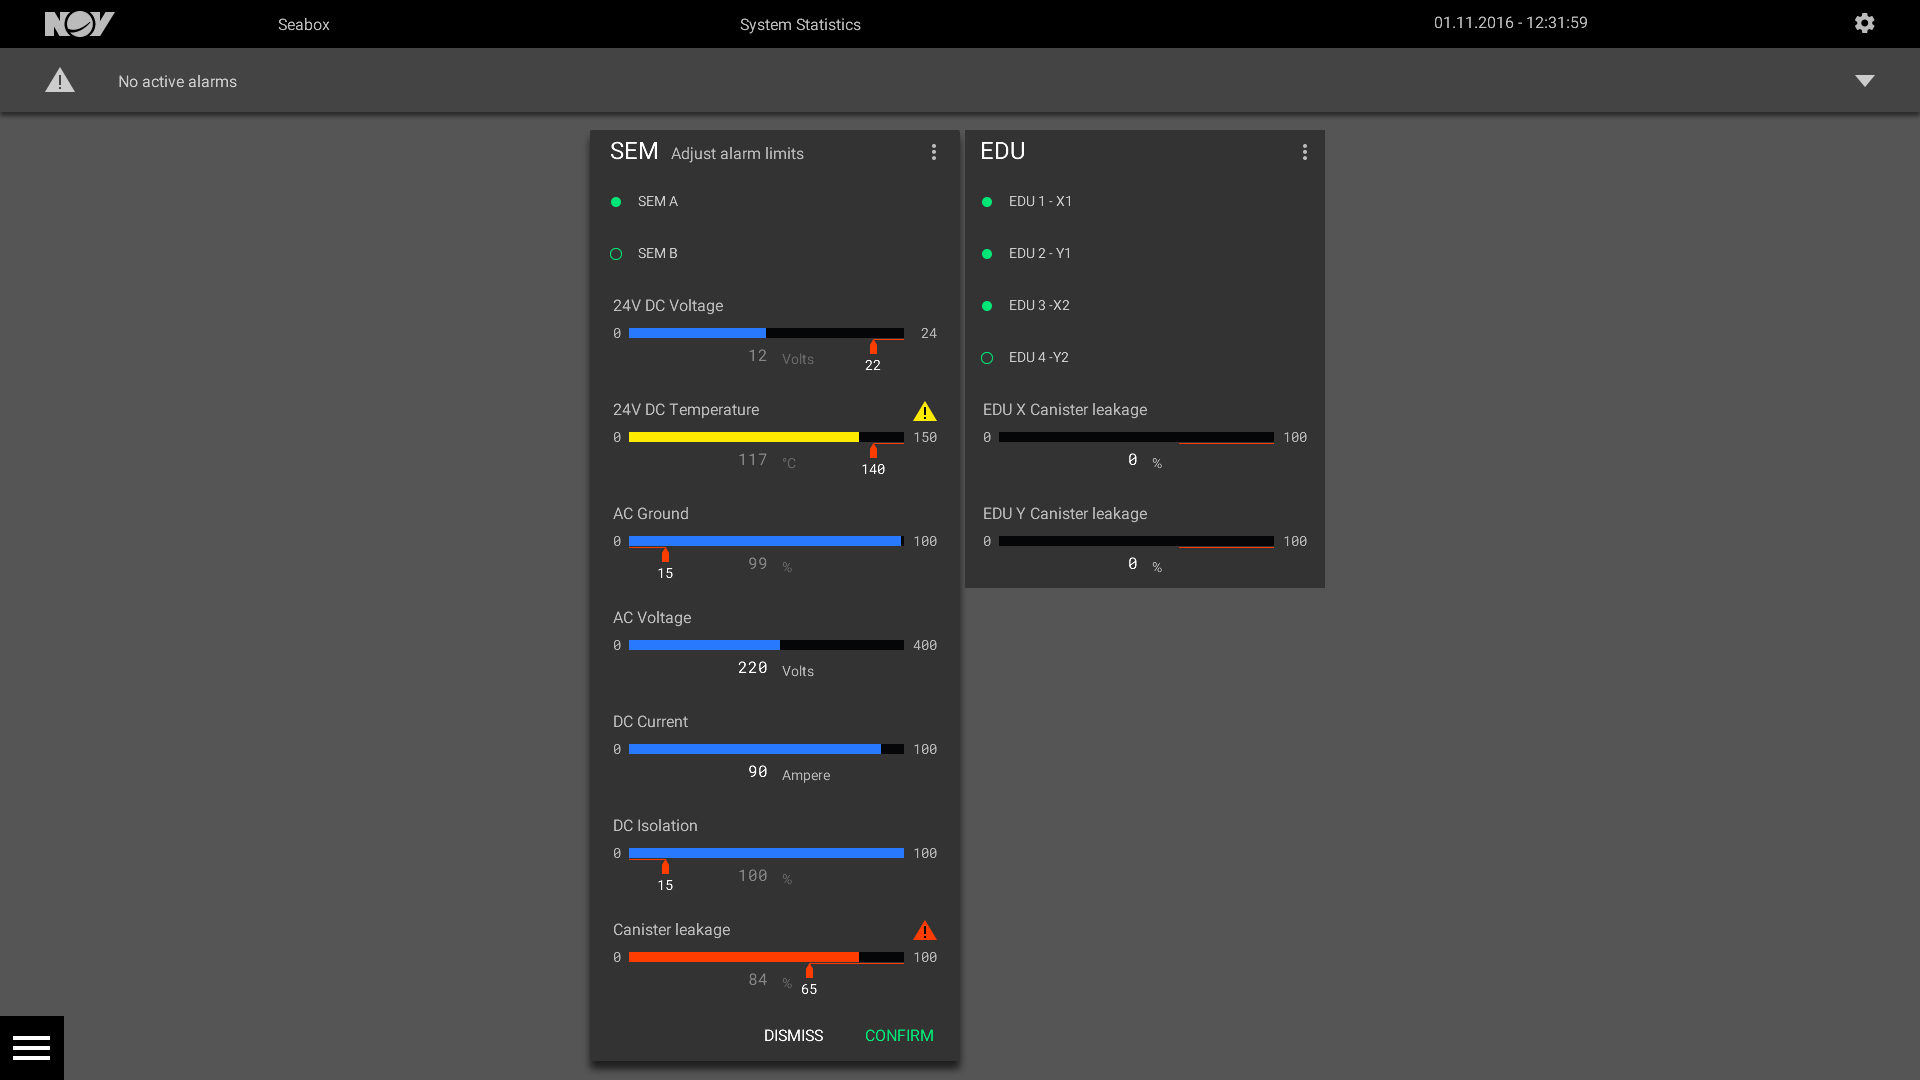Click the EDU card title
Screen dimensions: 1920x1080
click(1002, 151)
